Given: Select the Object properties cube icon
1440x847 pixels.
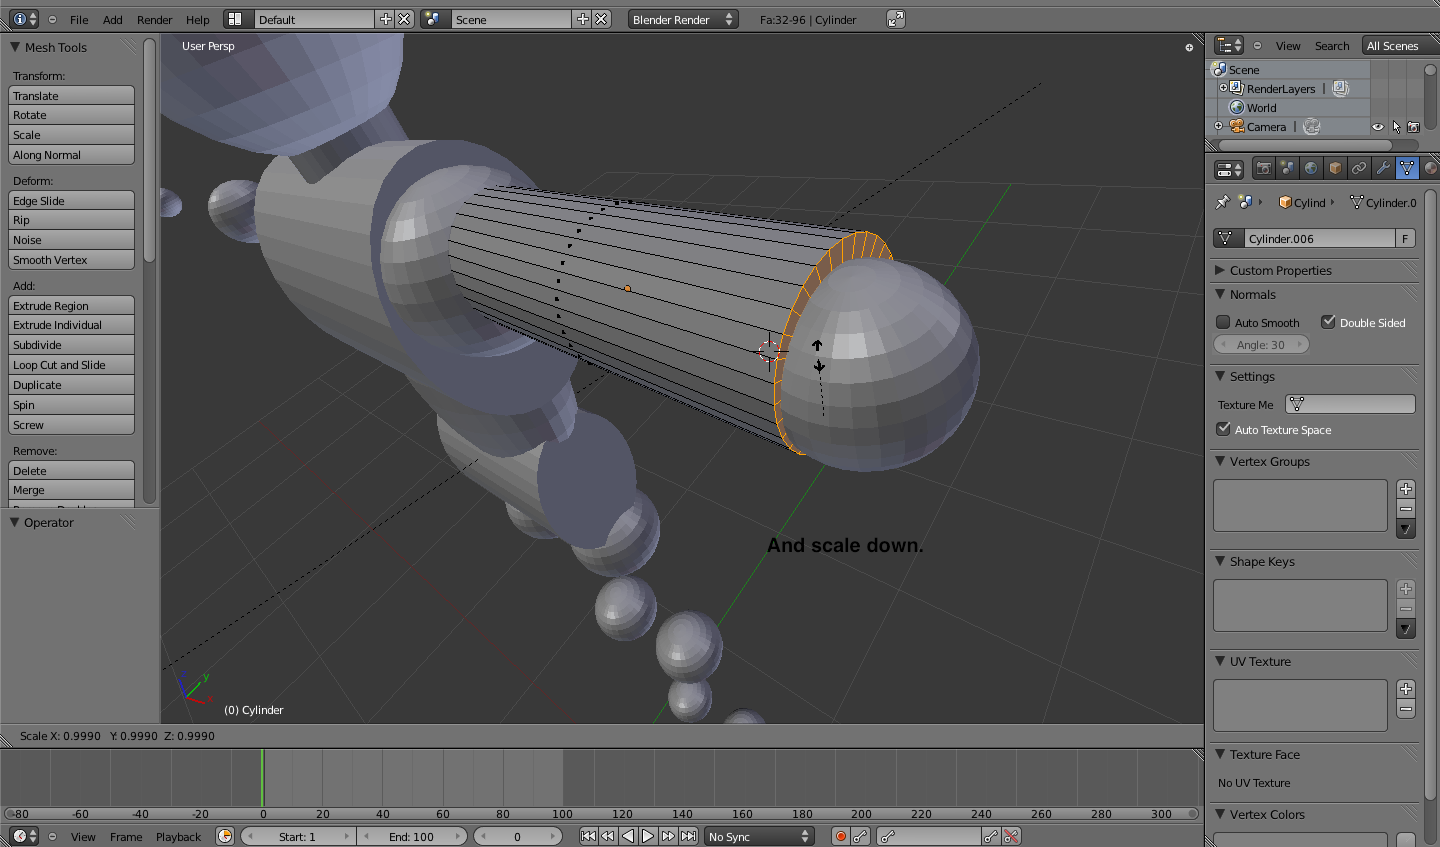Looking at the screenshot, I should click(1335, 168).
